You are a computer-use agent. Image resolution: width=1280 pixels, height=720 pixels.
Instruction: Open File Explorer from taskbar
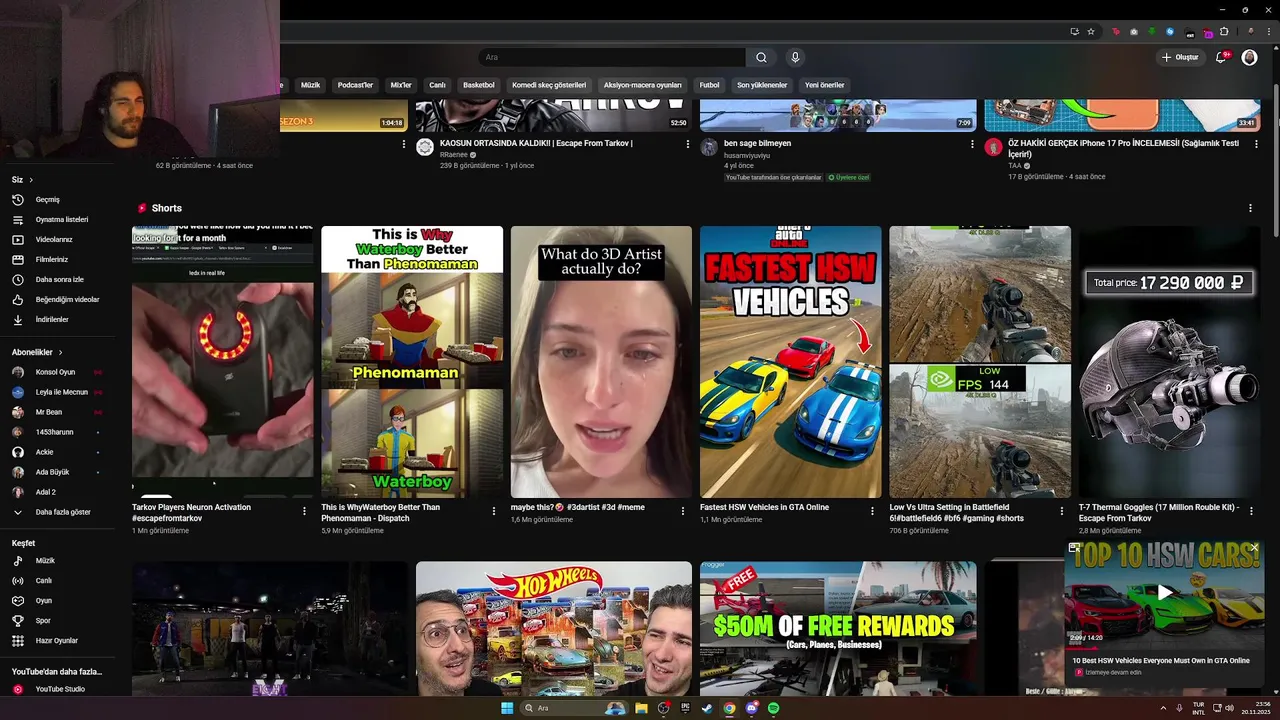(x=641, y=708)
